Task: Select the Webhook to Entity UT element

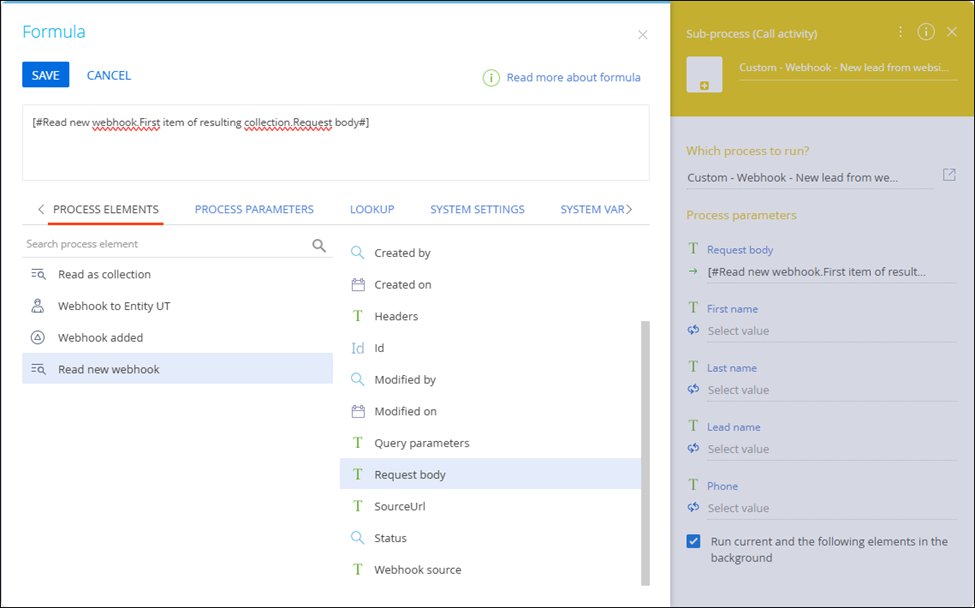Action: click(114, 306)
